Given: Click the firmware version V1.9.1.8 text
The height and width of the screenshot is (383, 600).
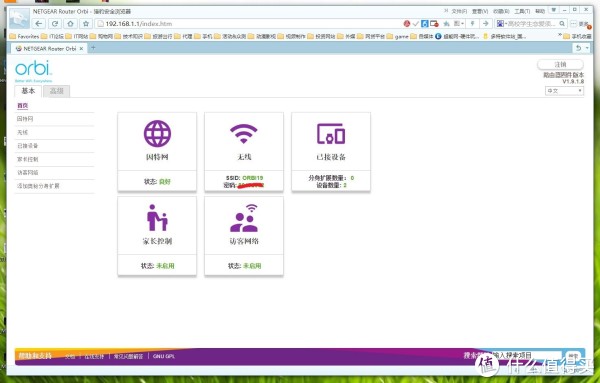Looking at the screenshot, I should 573,81.
